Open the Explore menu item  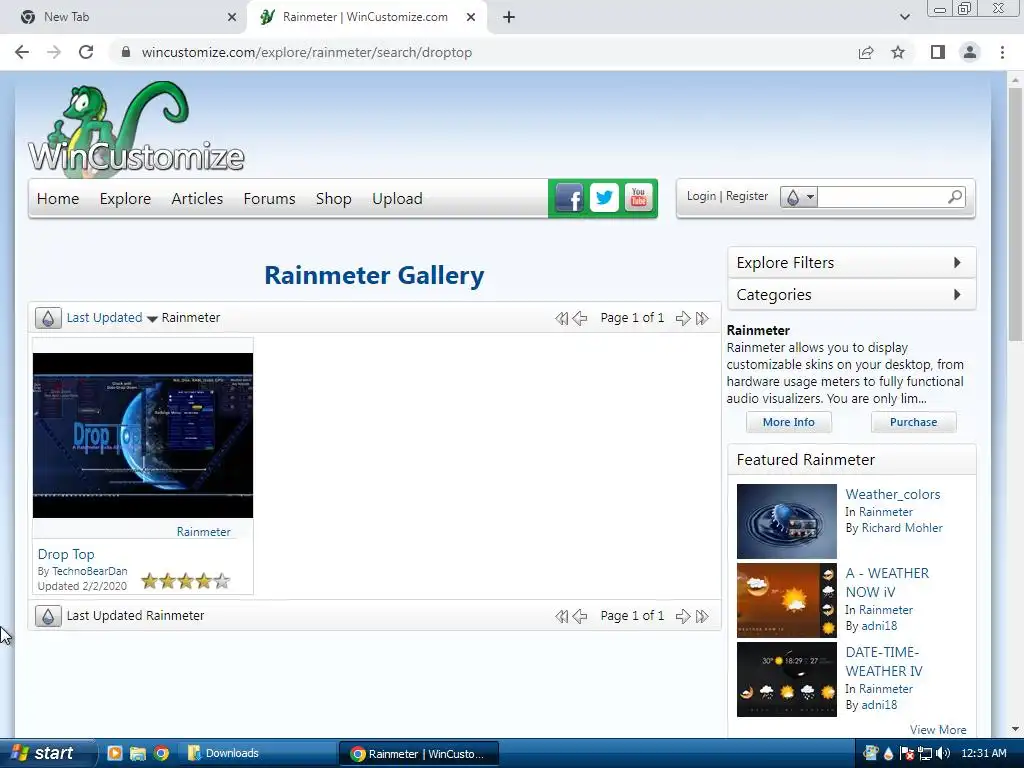125,199
